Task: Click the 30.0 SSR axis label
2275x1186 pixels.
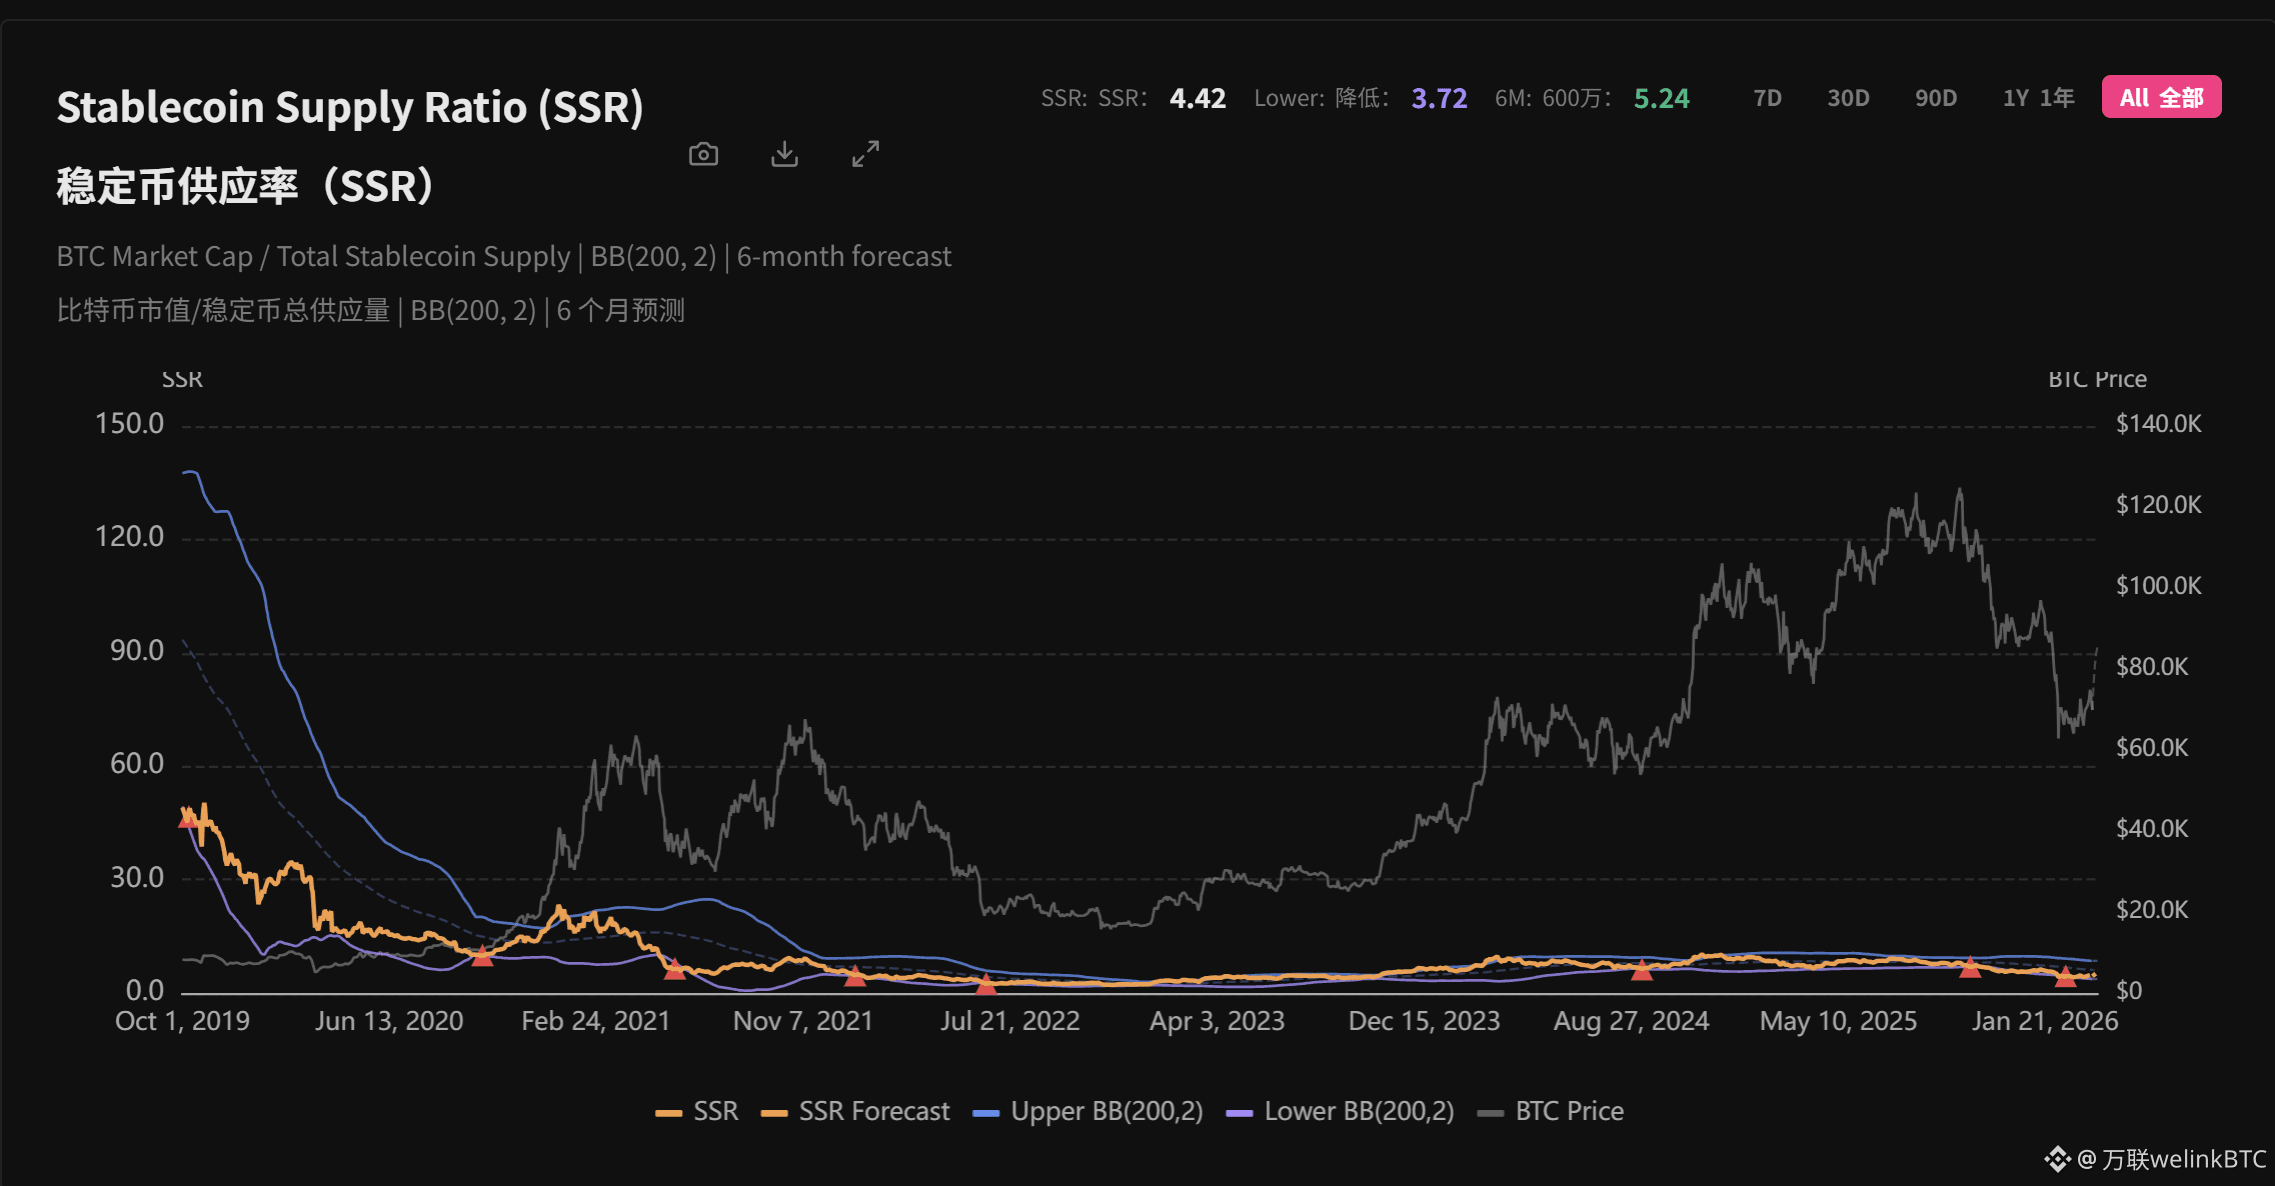Action: [x=137, y=878]
